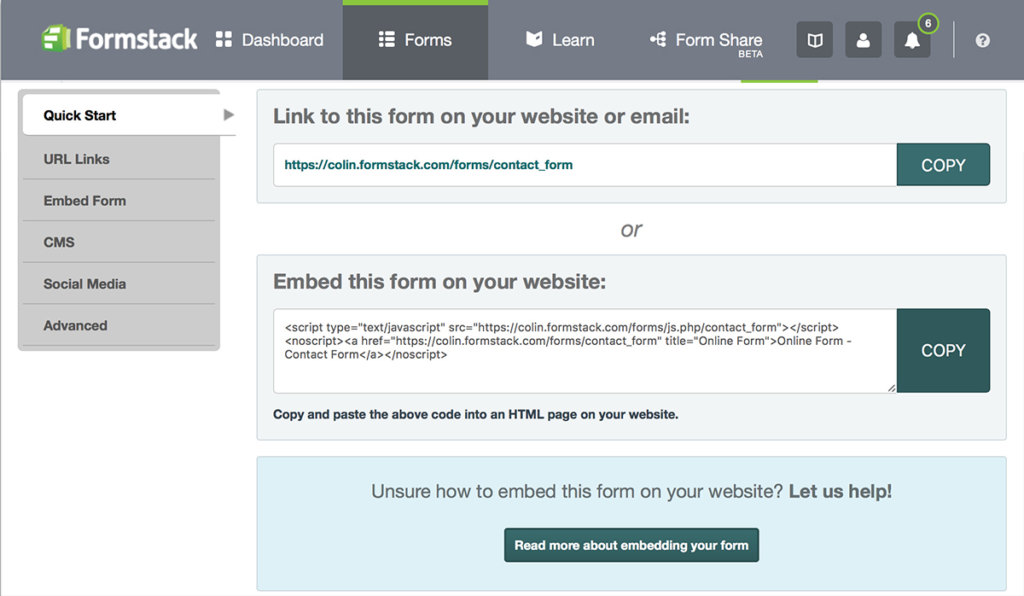Go to Embed Form section
Viewport: 1024px width, 596px height.
[x=85, y=201]
